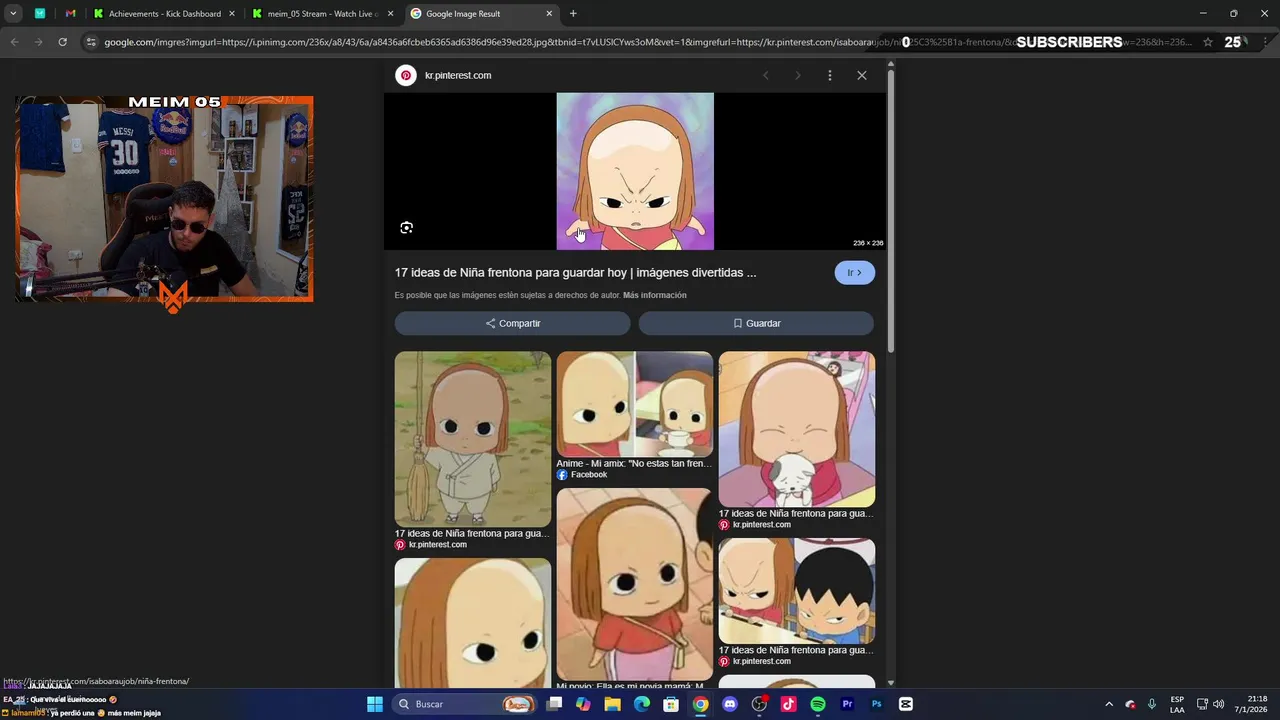Open the volume speaker tray icon
The height and width of the screenshot is (720, 1280).
[1218, 704]
